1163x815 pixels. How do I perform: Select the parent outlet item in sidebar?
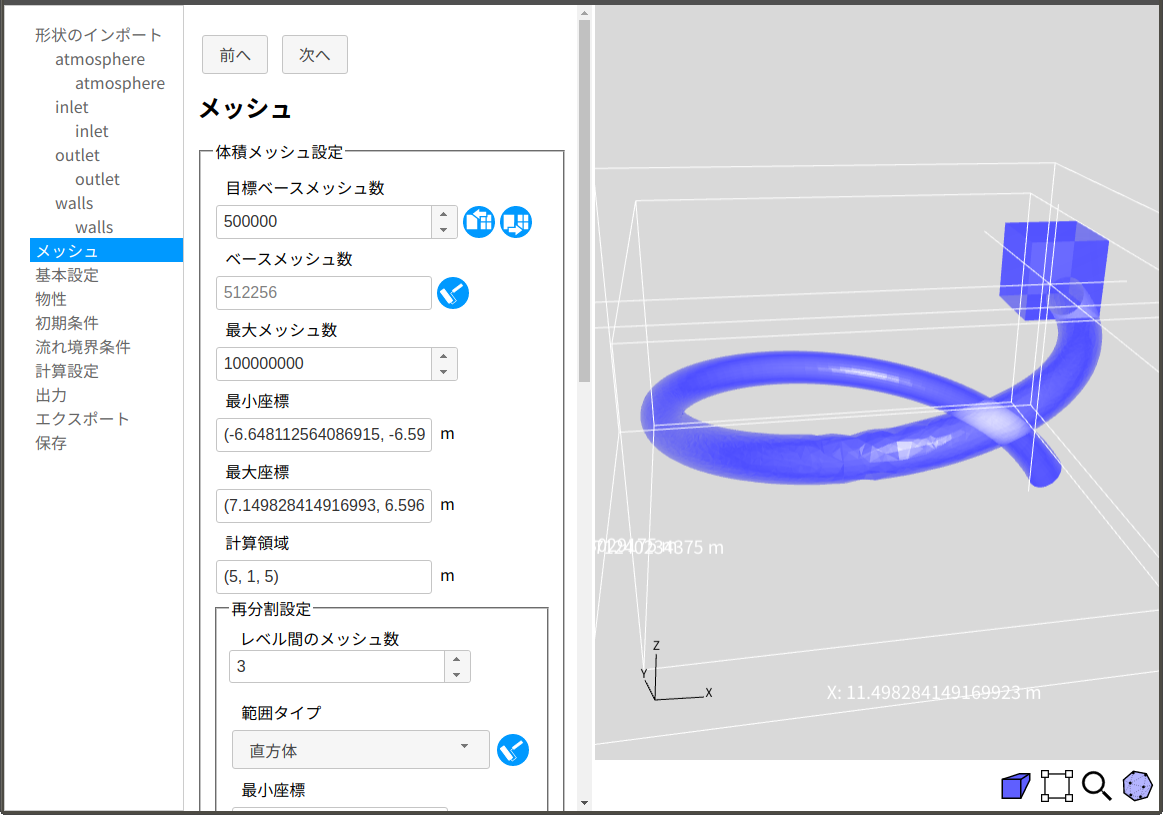(x=77, y=155)
